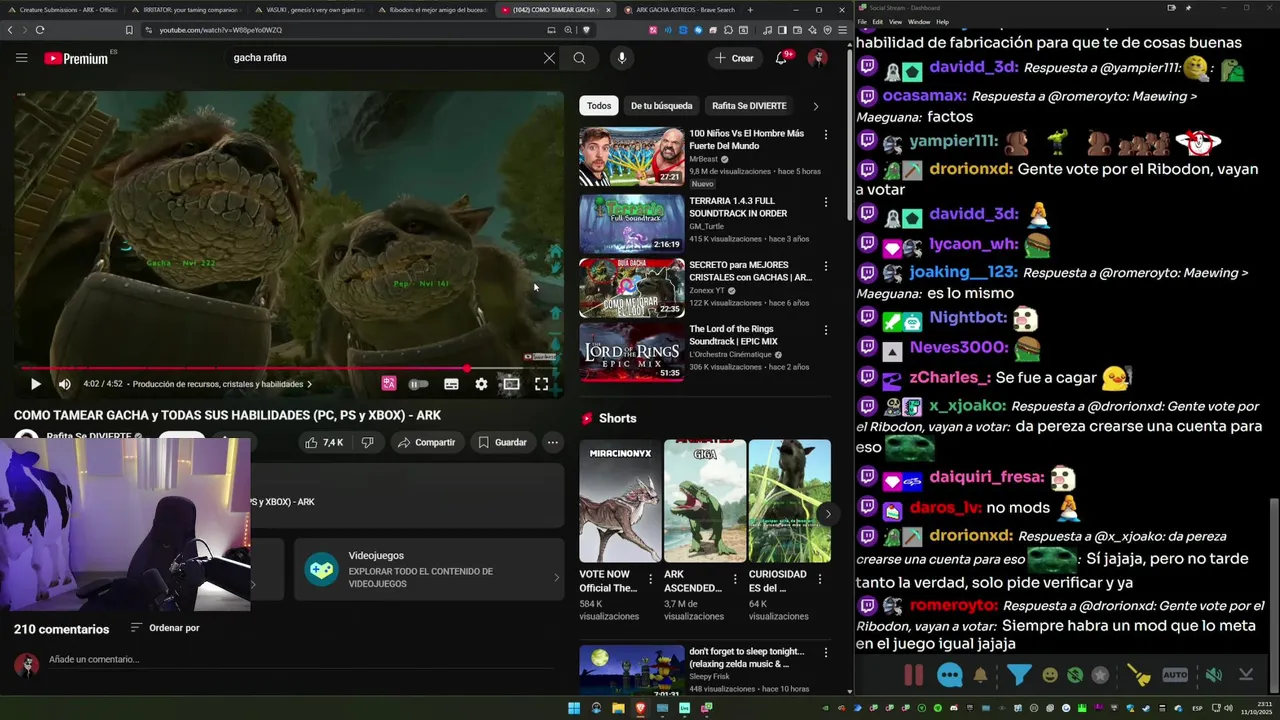Open the account avatar menu
The height and width of the screenshot is (720, 1280).
(817, 58)
